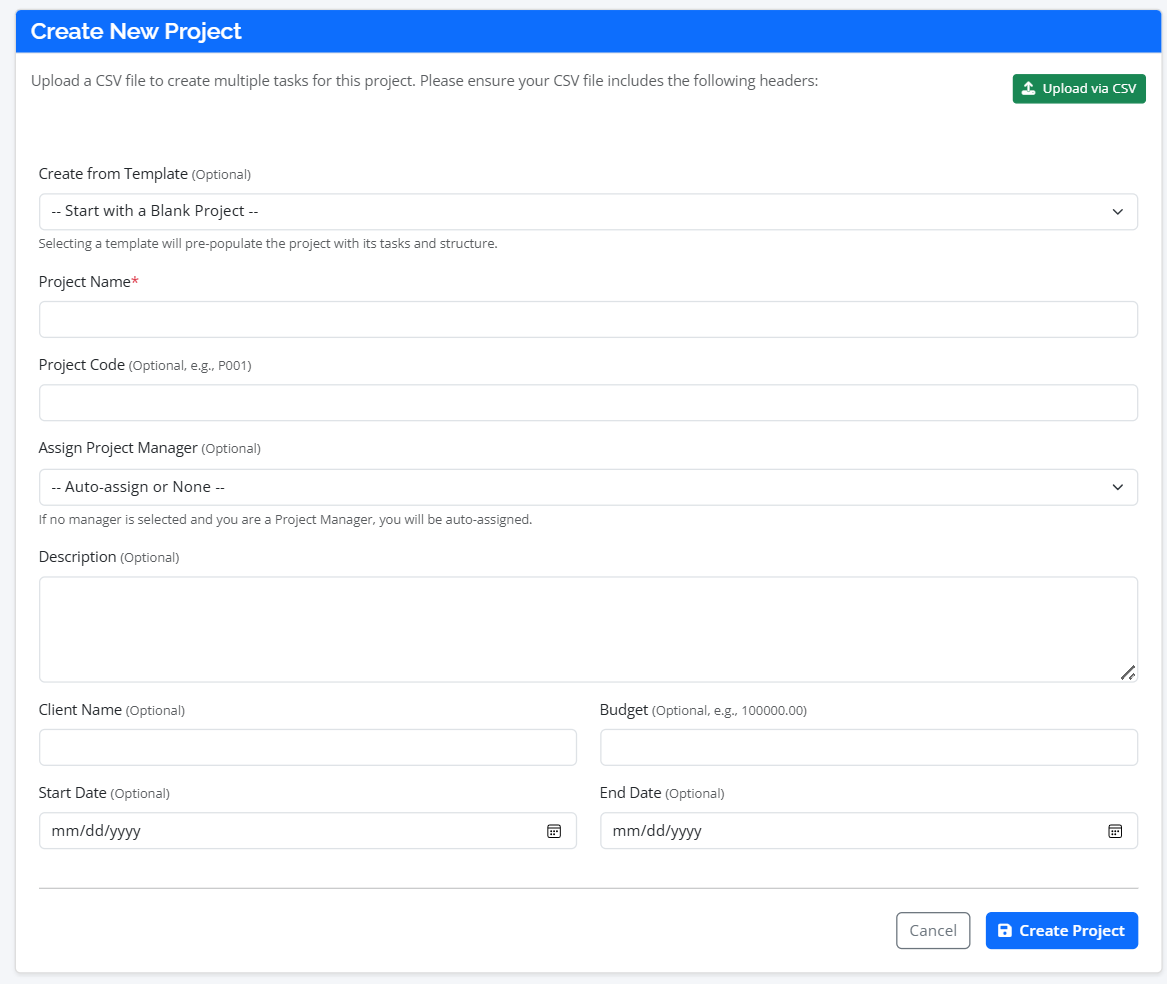Click the Project Name input field

click(x=588, y=319)
